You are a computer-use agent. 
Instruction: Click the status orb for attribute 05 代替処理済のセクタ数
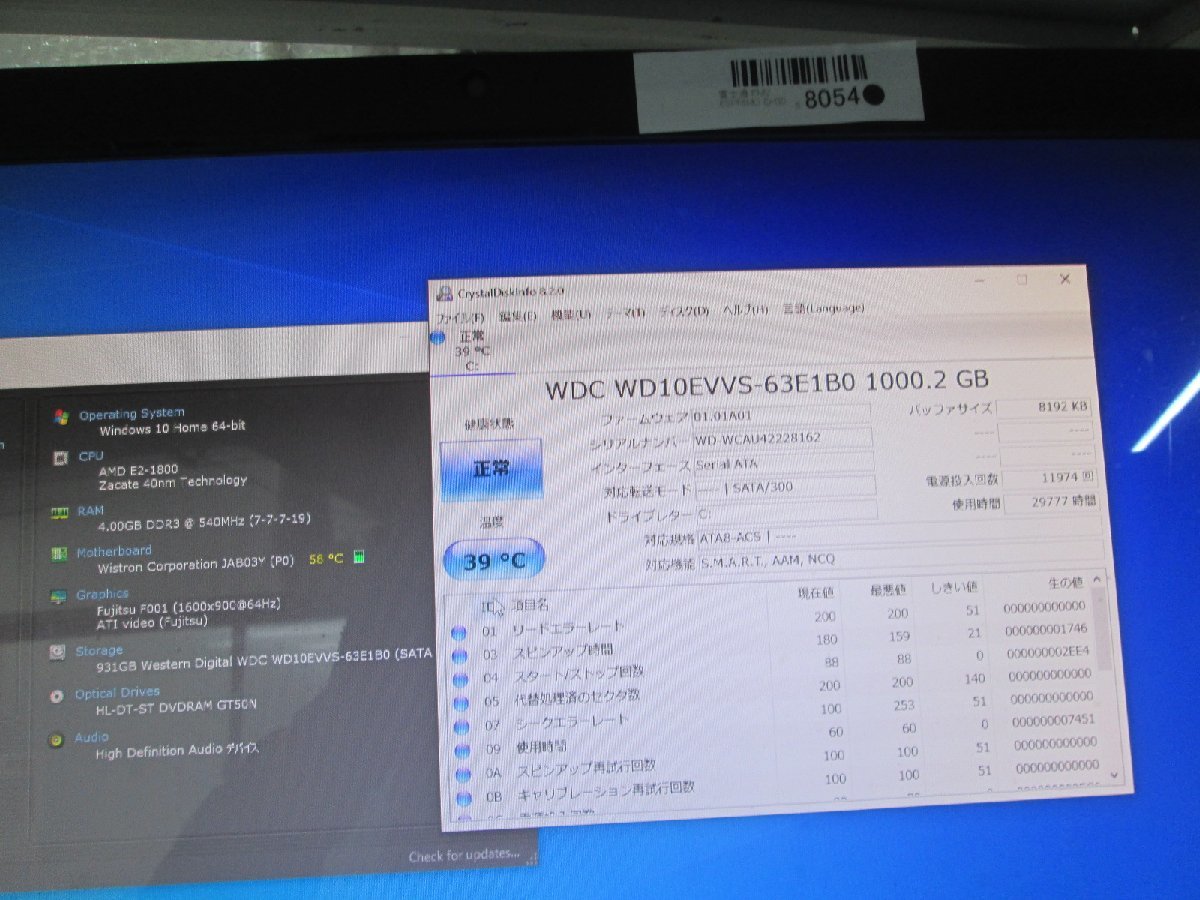461,703
